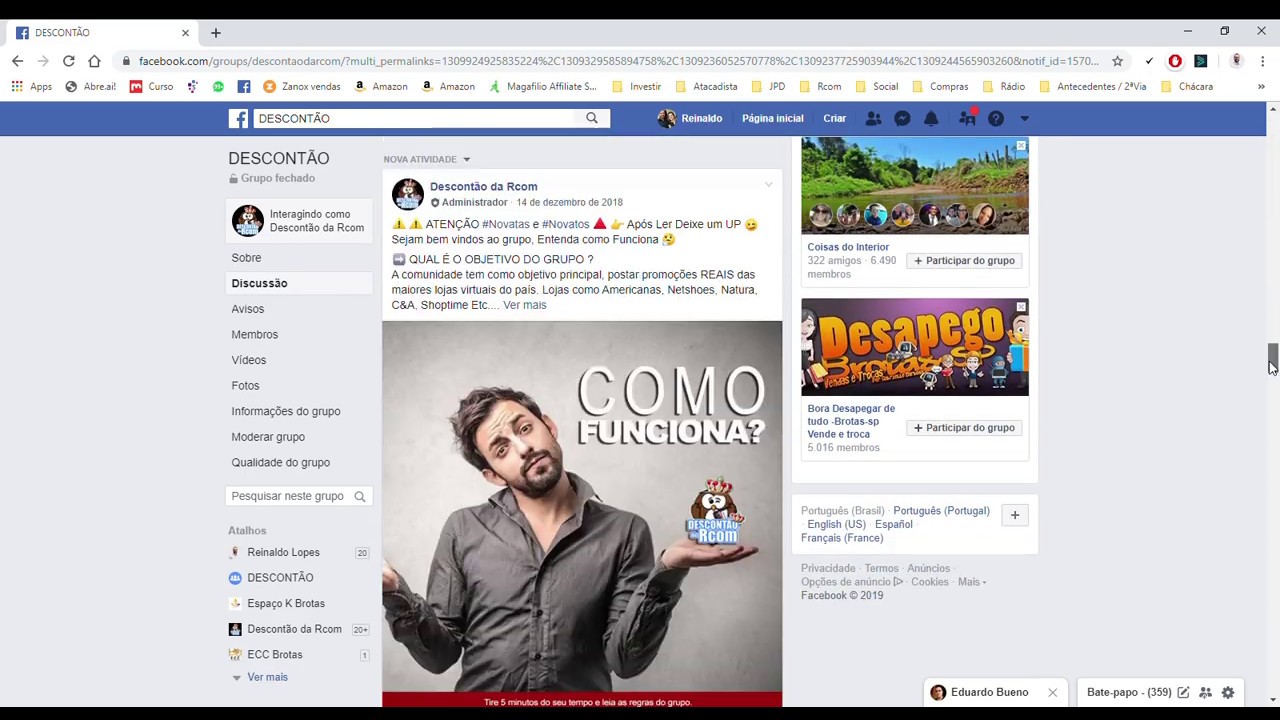Image resolution: width=1280 pixels, height=720 pixels.
Task: Go to Página inicial
Action: [x=772, y=118]
